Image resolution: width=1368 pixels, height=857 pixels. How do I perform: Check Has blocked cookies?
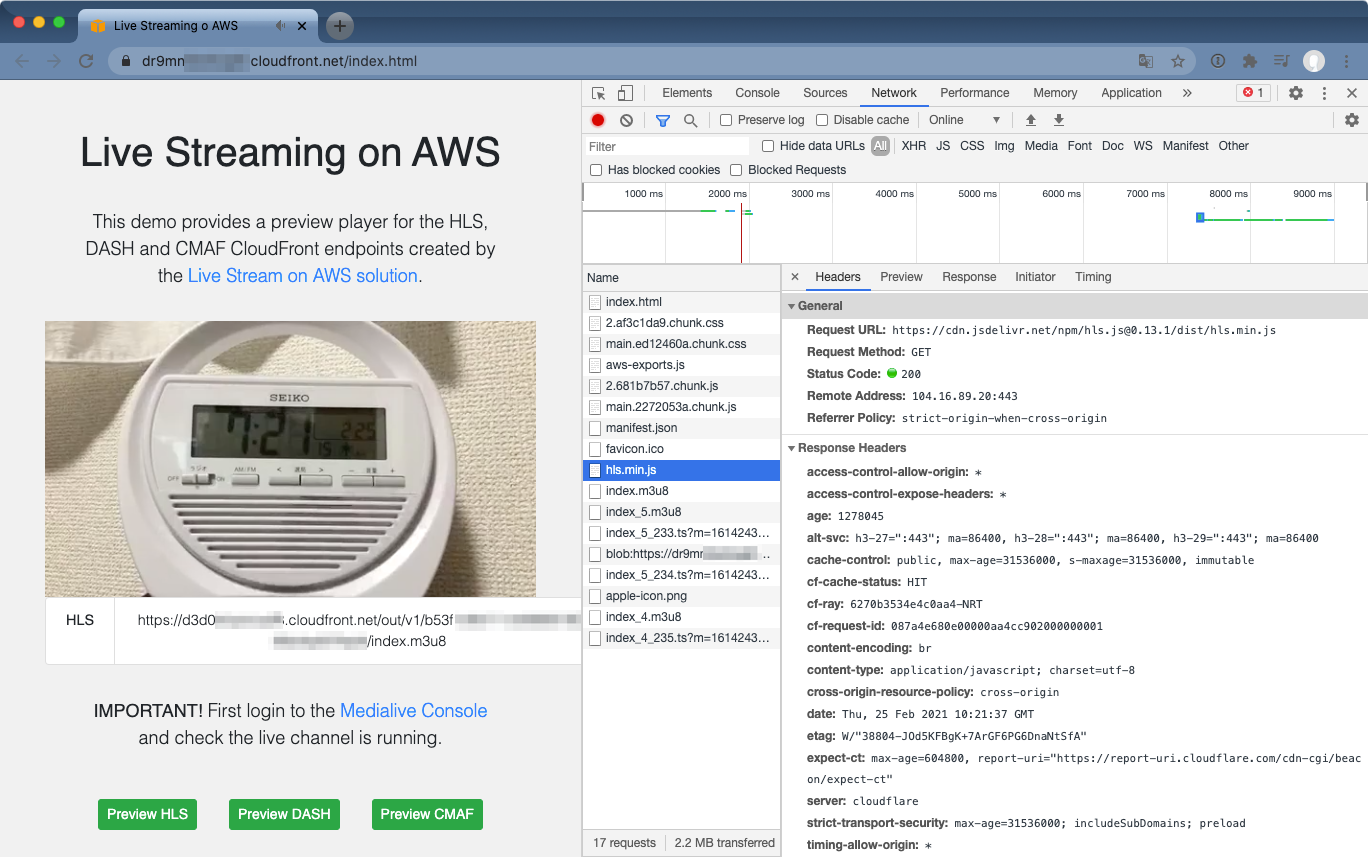596,170
